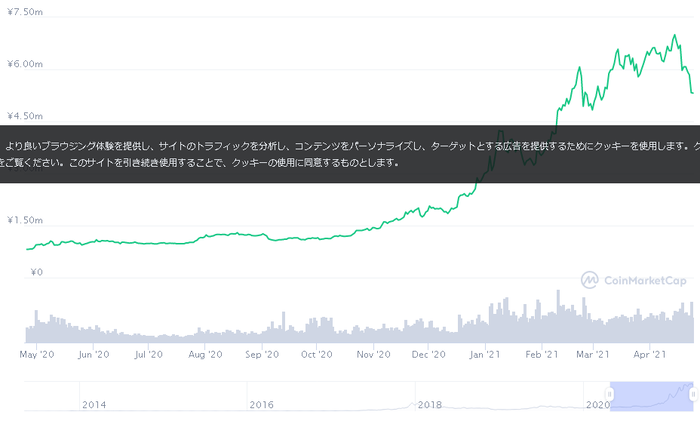Select 2020 on the navigator timeline
Image resolution: width=700 pixels, height=421 pixels.
coord(598,405)
